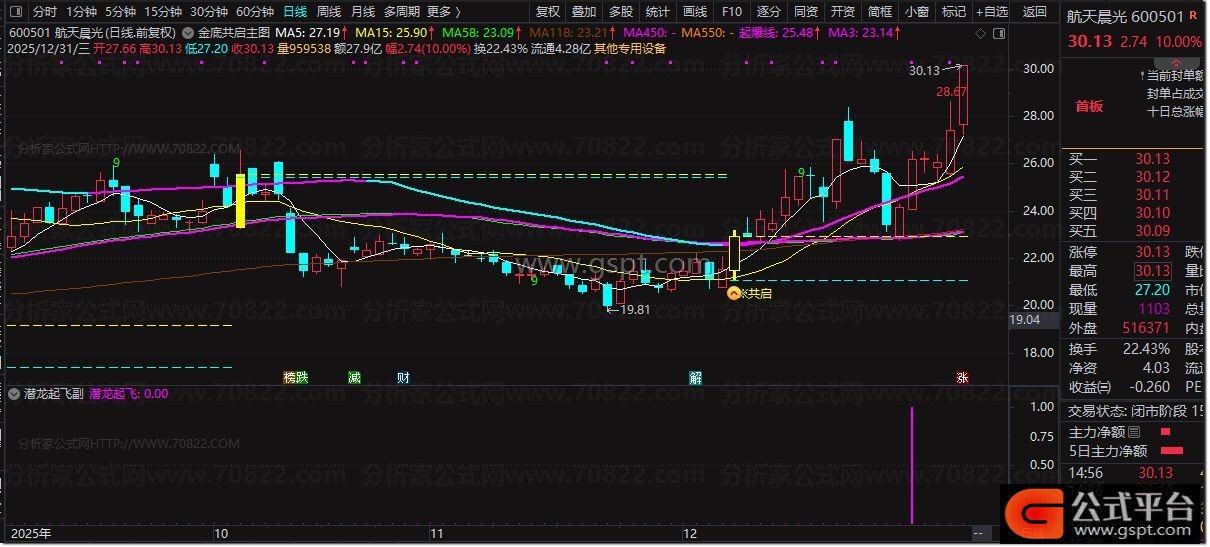Click the 财 event marker below chart

[403, 377]
